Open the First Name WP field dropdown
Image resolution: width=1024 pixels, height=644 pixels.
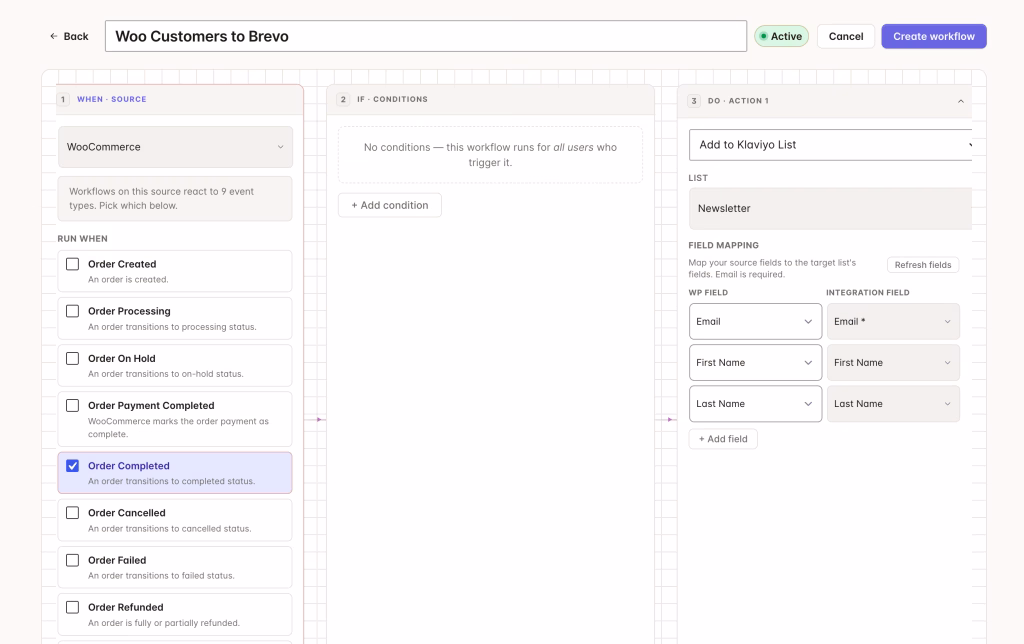tap(755, 362)
